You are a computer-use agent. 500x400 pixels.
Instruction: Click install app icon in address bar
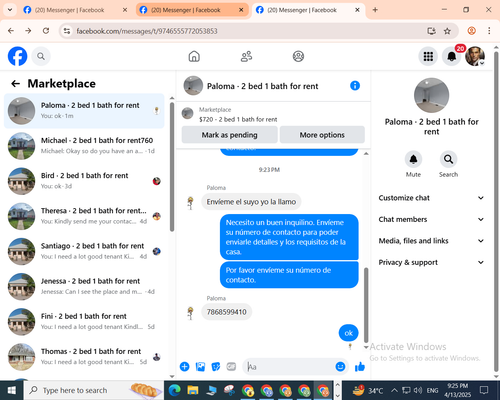pyautogui.click(x=432, y=31)
